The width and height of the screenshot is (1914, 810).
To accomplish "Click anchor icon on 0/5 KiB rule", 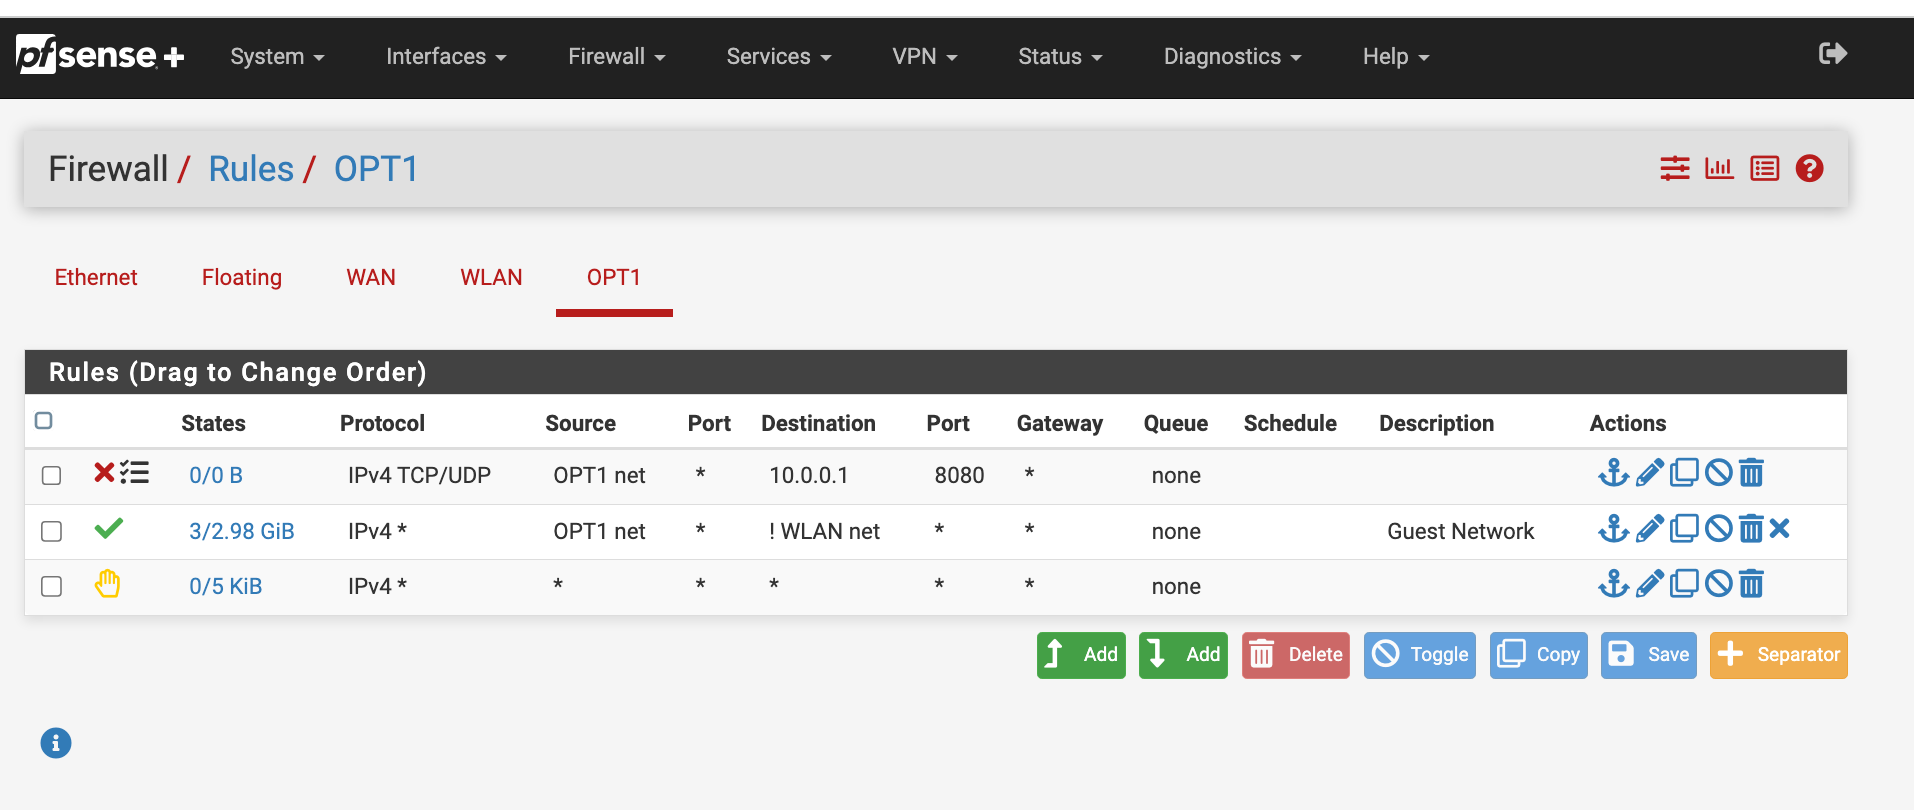I will tap(1613, 583).
